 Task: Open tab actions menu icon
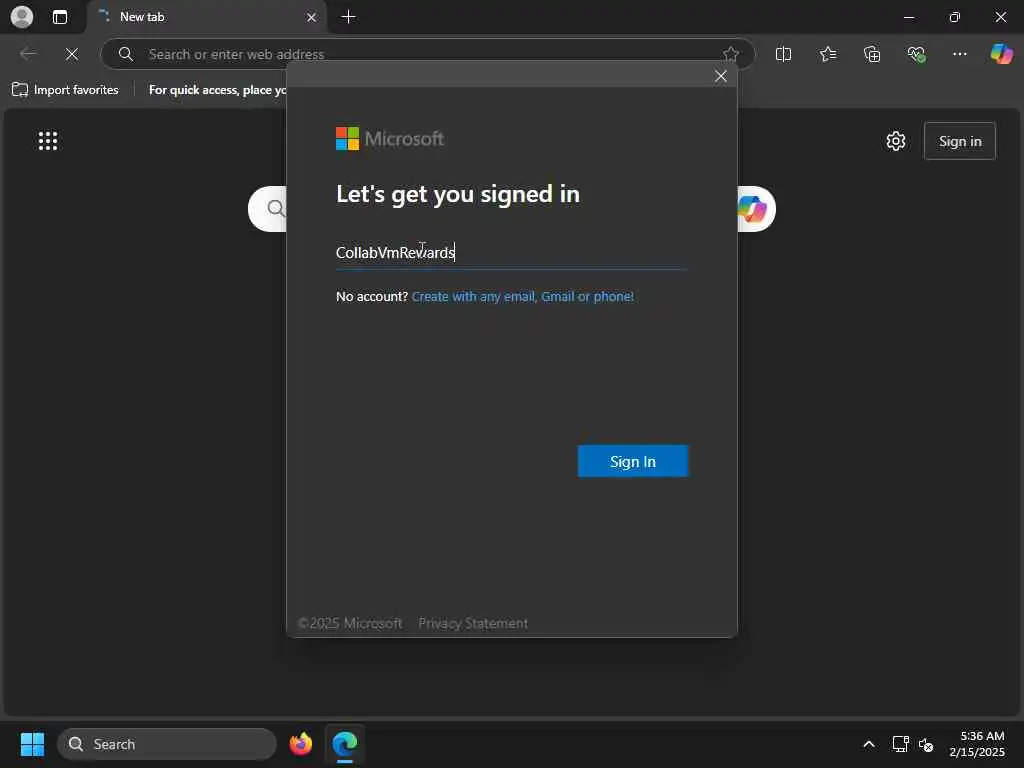tap(59, 17)
